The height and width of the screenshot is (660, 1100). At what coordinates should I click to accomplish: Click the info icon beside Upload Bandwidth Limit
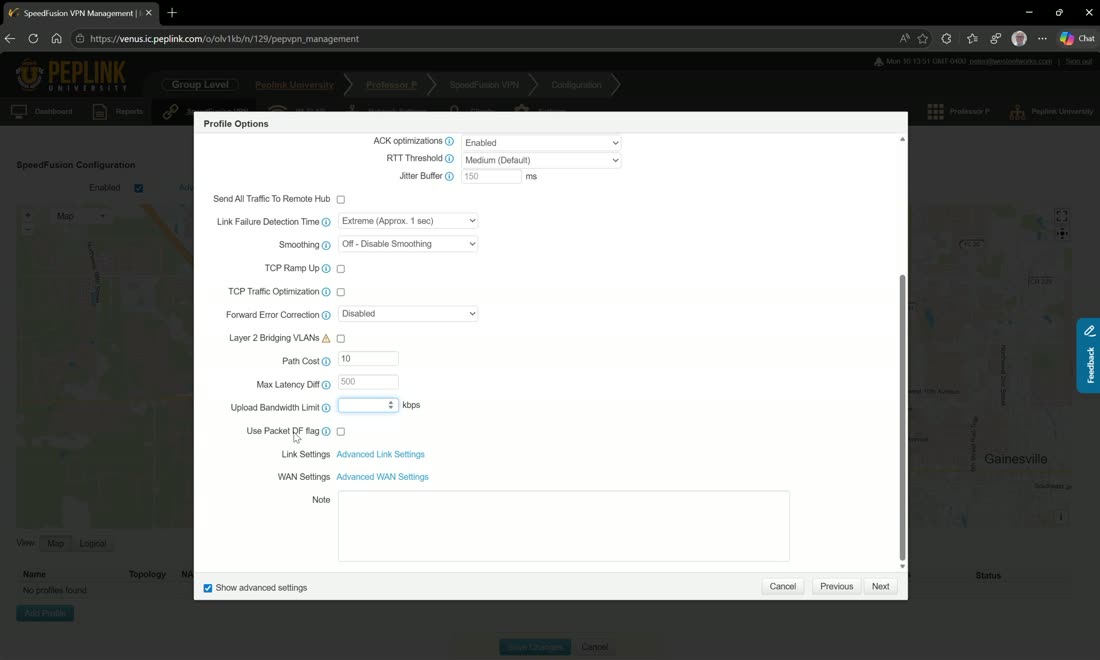pos(326,408)
